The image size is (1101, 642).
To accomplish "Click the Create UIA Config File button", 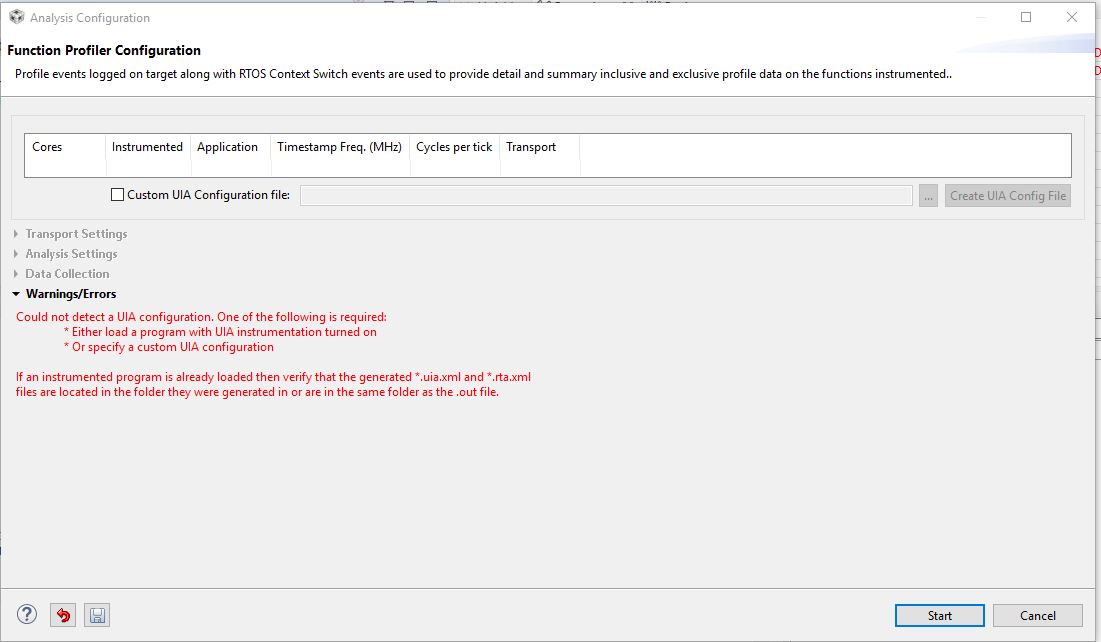I will pyautogui.click(x=1007, y=196).
